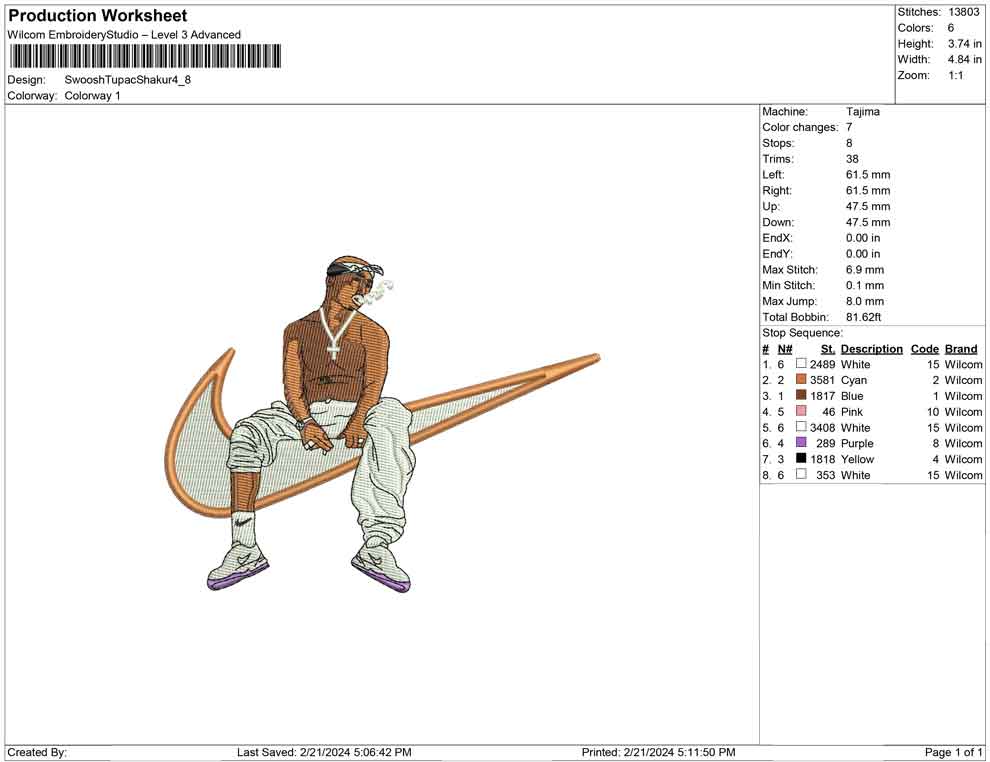Click the Trims value '38'
Screen dimensions: 990x762
pyautogui.click(x=852, y=158)
